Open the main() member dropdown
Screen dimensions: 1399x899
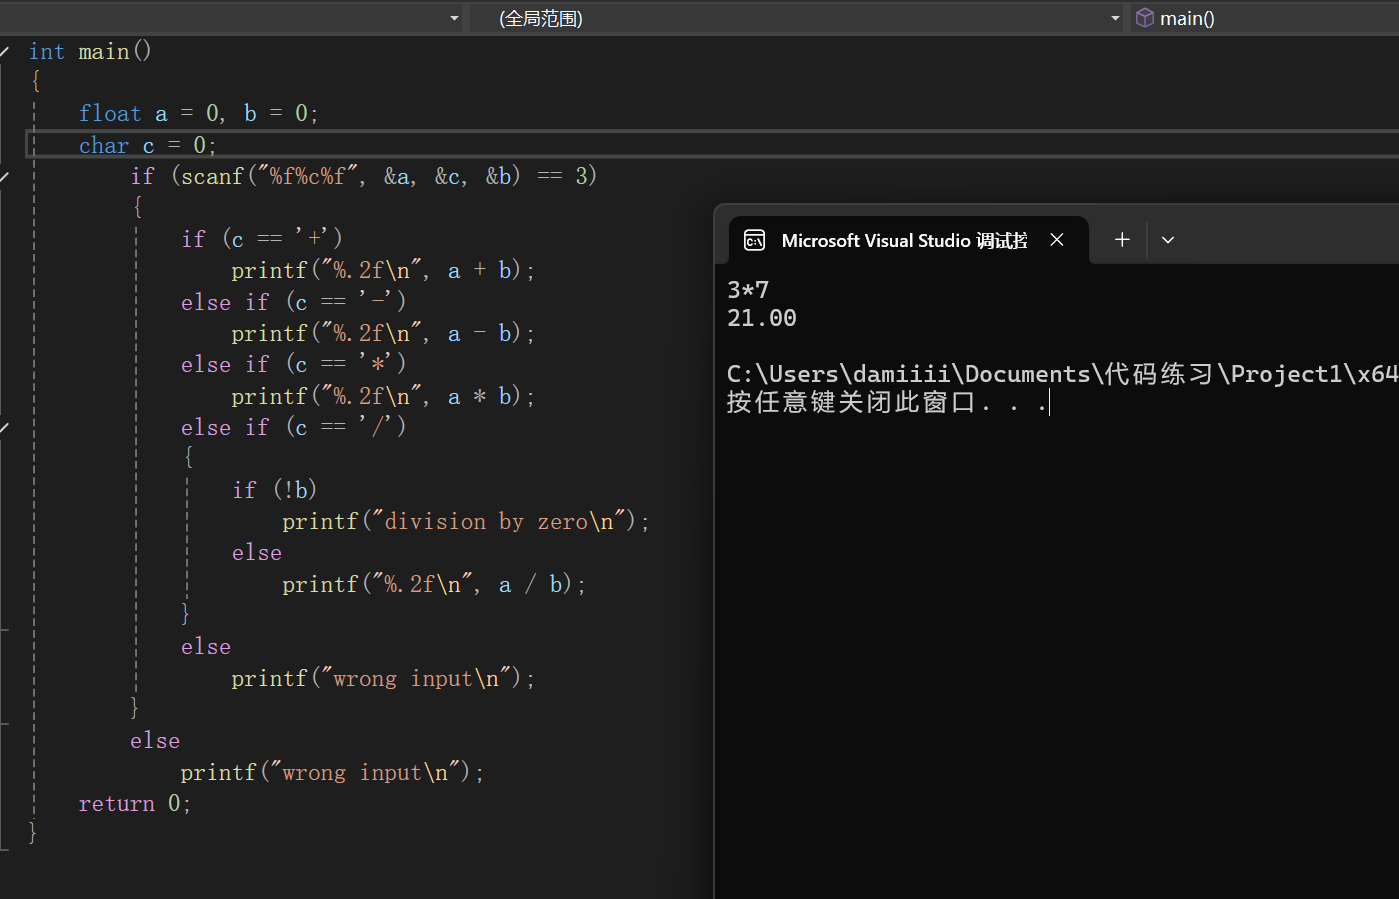pos(1265,18)
